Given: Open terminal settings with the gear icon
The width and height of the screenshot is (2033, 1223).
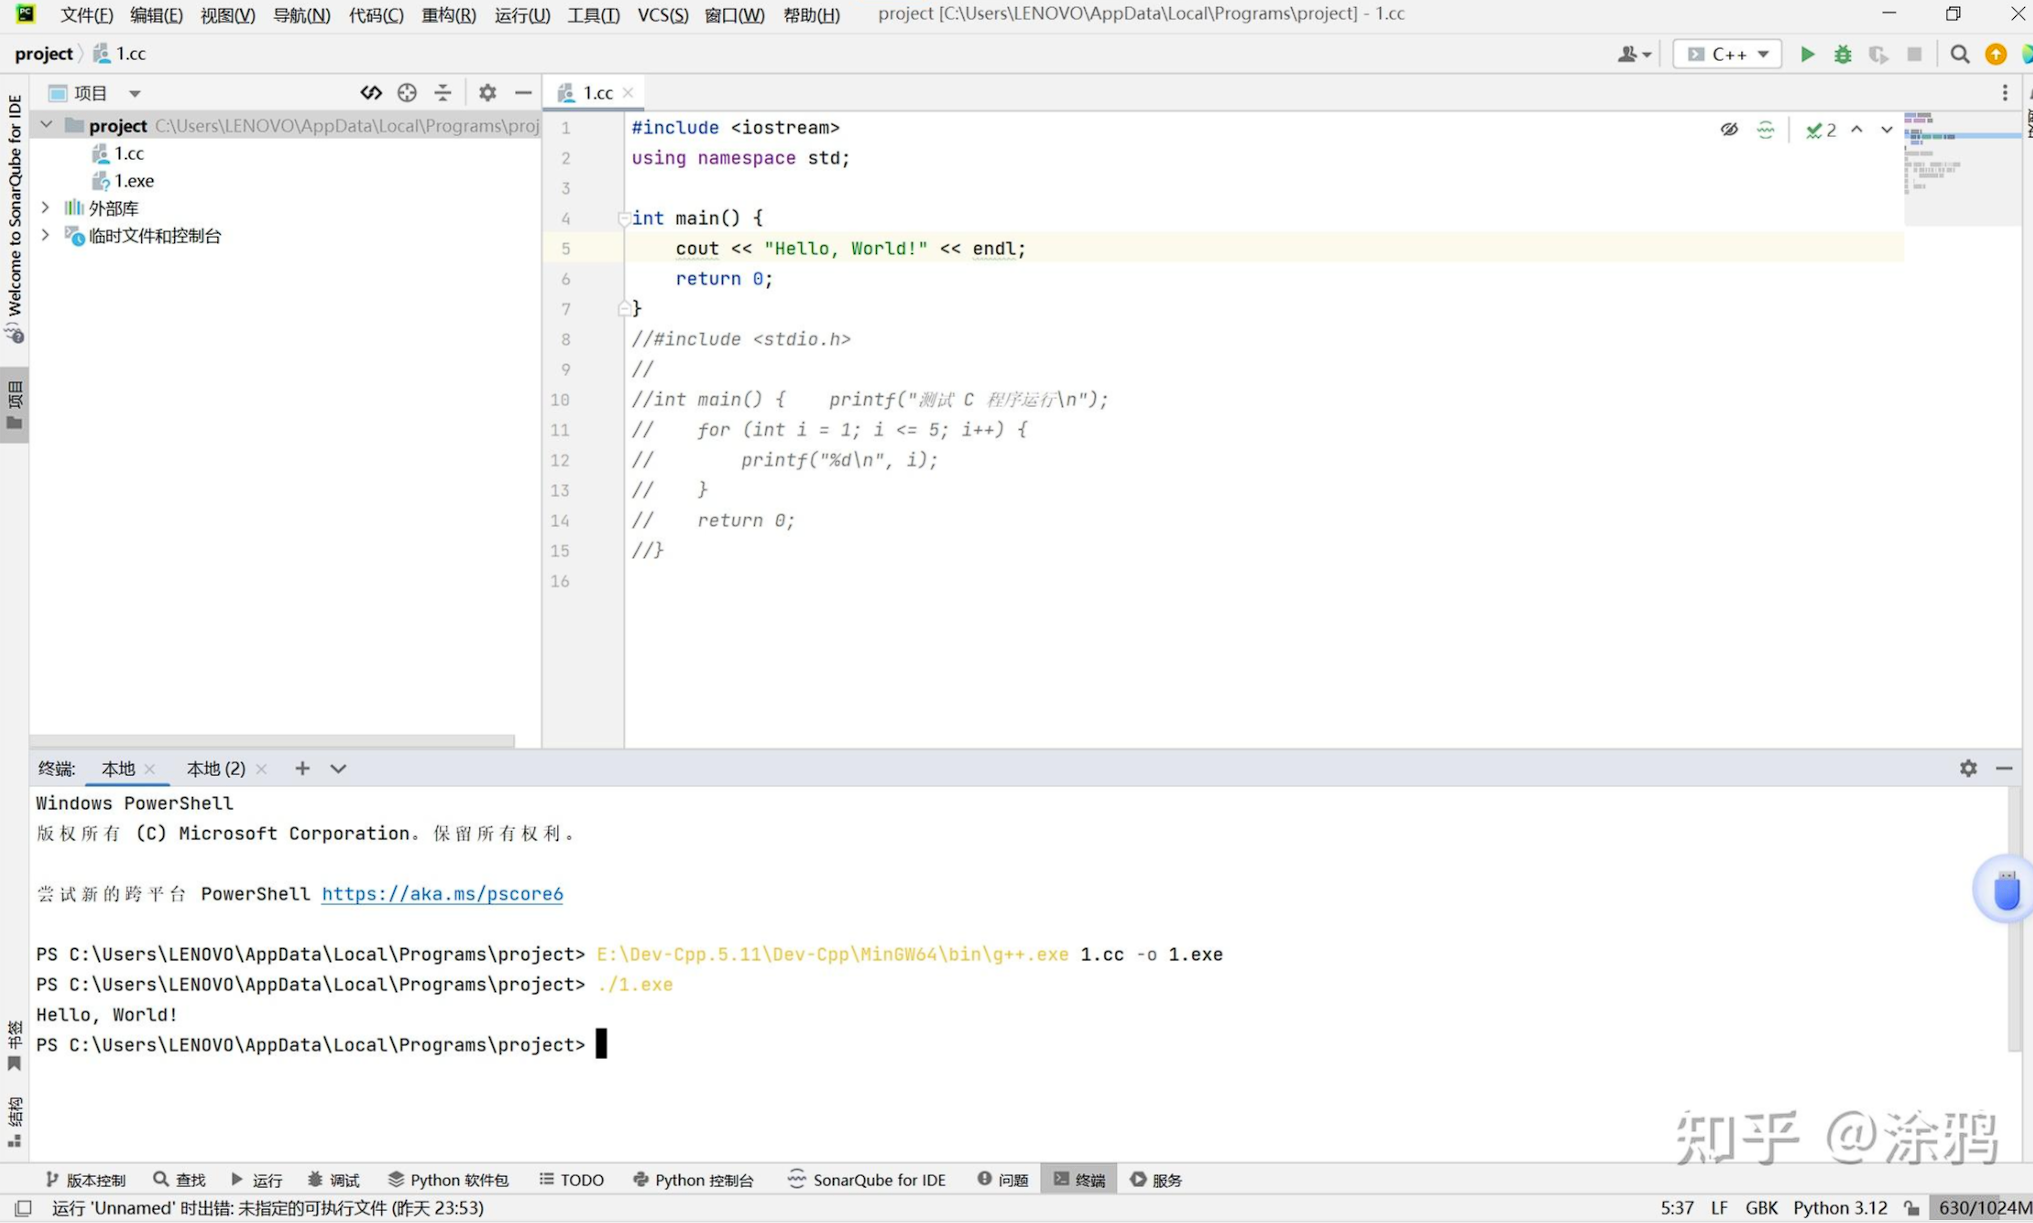Looking at the screenshot, I should [1968, 769].
